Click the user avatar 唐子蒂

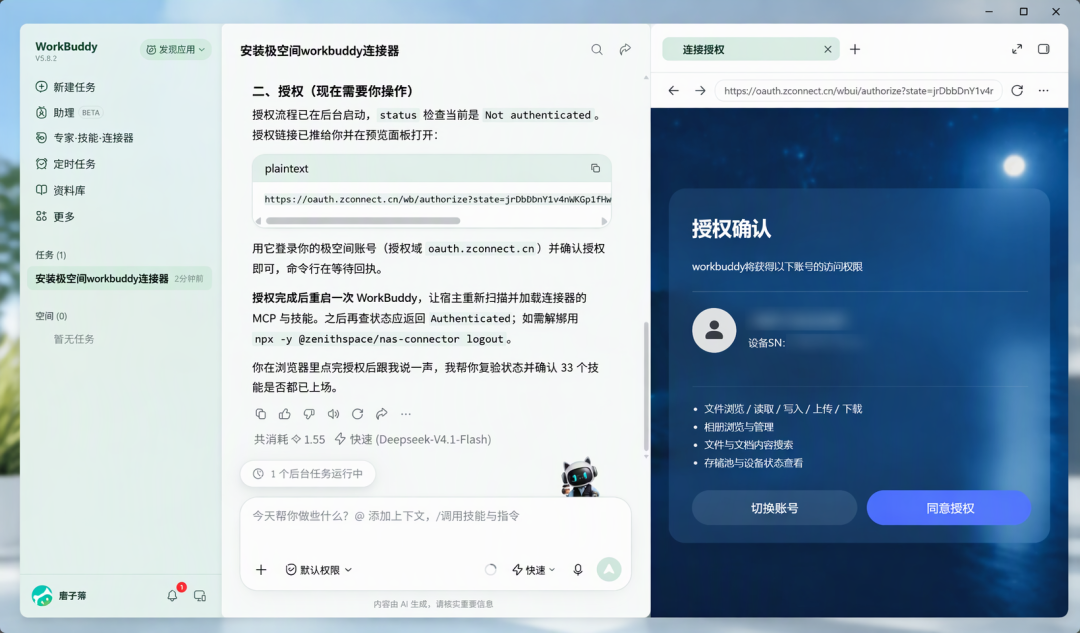pos(42,595)
